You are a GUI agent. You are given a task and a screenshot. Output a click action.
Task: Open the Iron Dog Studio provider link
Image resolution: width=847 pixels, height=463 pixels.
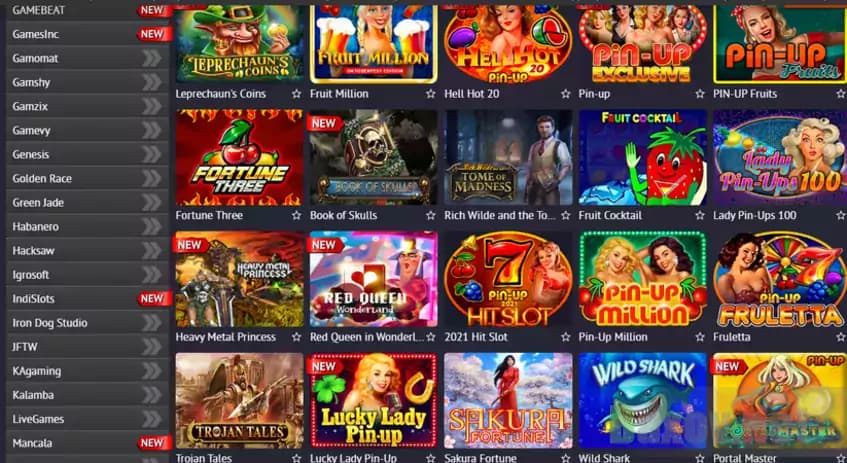pyautogui.click(x=87, y=323)
